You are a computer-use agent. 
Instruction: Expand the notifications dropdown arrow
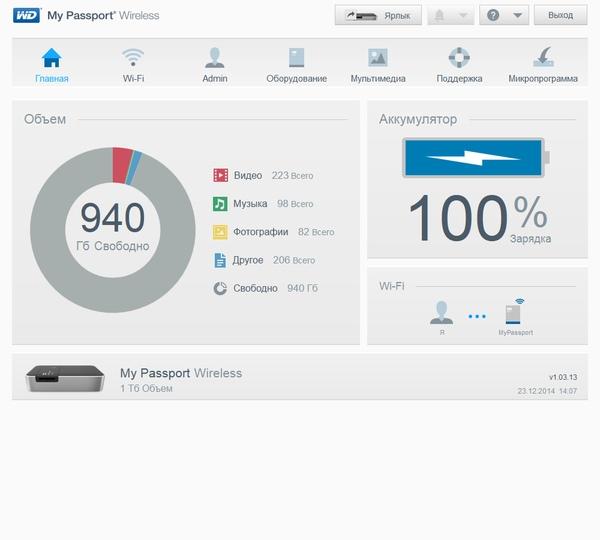[463, 16]
